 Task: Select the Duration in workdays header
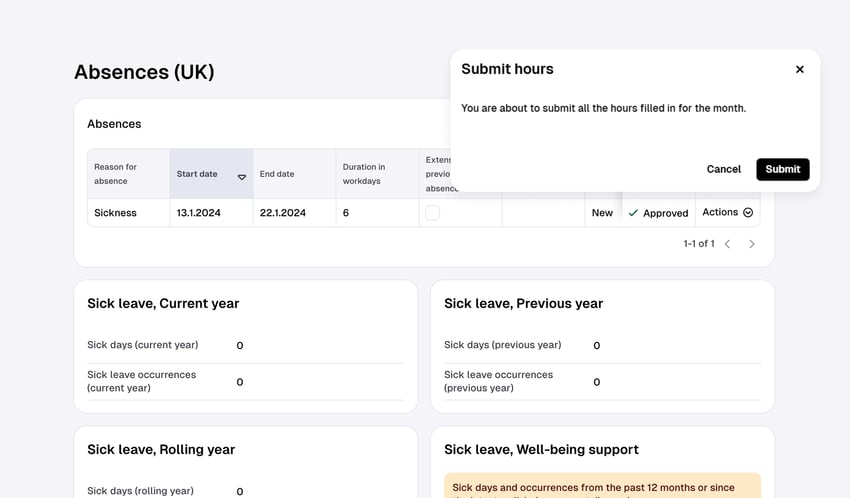click(364, 174)
